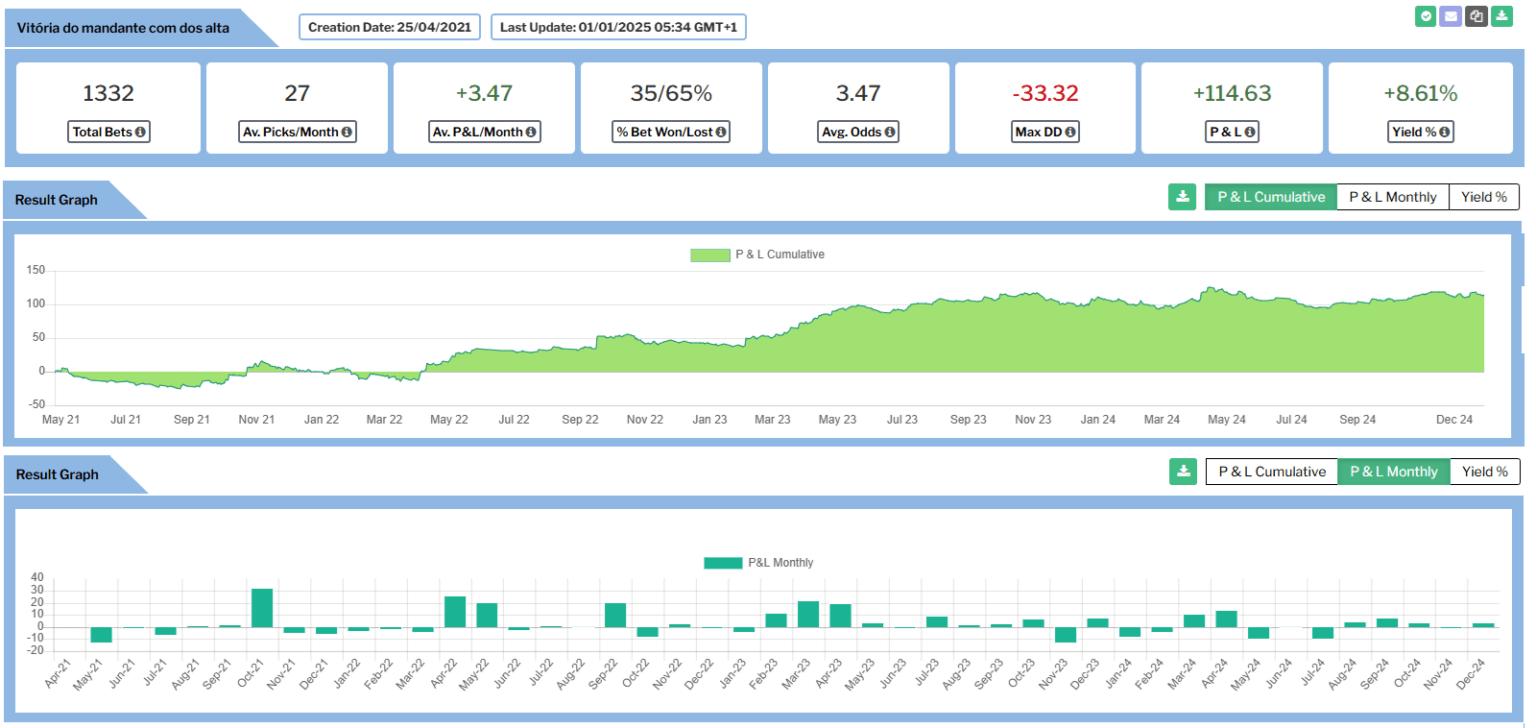Switch upper graph to Yield %
The image size is (1536, 728).
click(x=1484, y=197)
